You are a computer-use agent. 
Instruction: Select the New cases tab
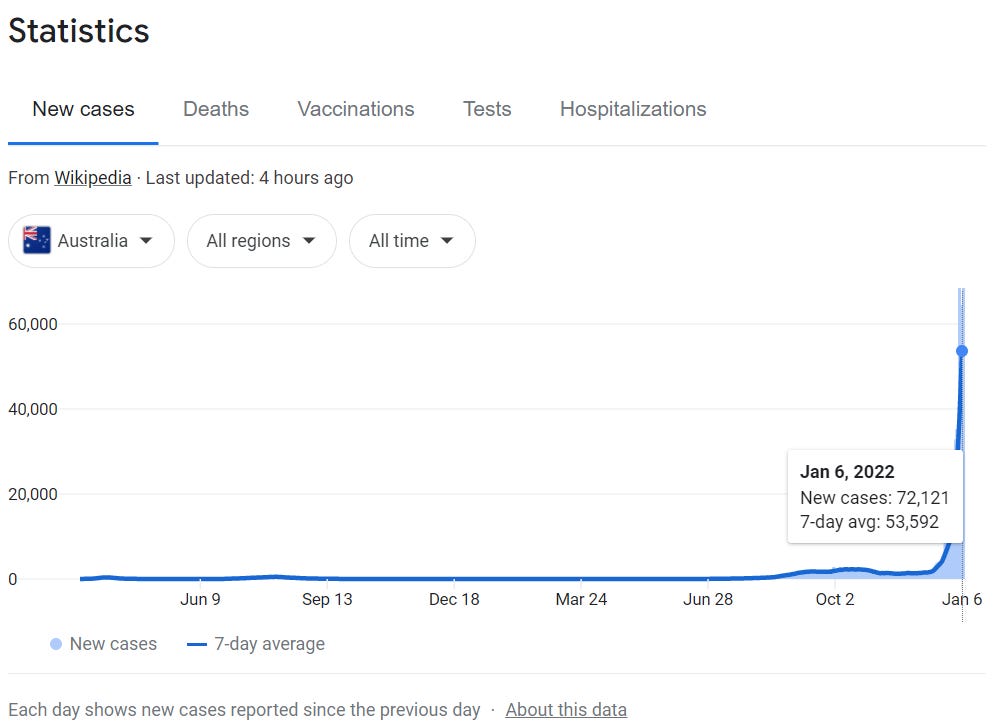[x=83, y=110]
